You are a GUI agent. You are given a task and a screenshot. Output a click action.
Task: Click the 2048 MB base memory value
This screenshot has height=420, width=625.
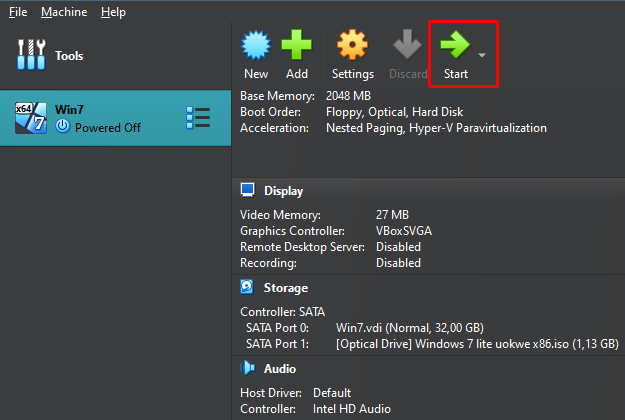tap(348, 96)
